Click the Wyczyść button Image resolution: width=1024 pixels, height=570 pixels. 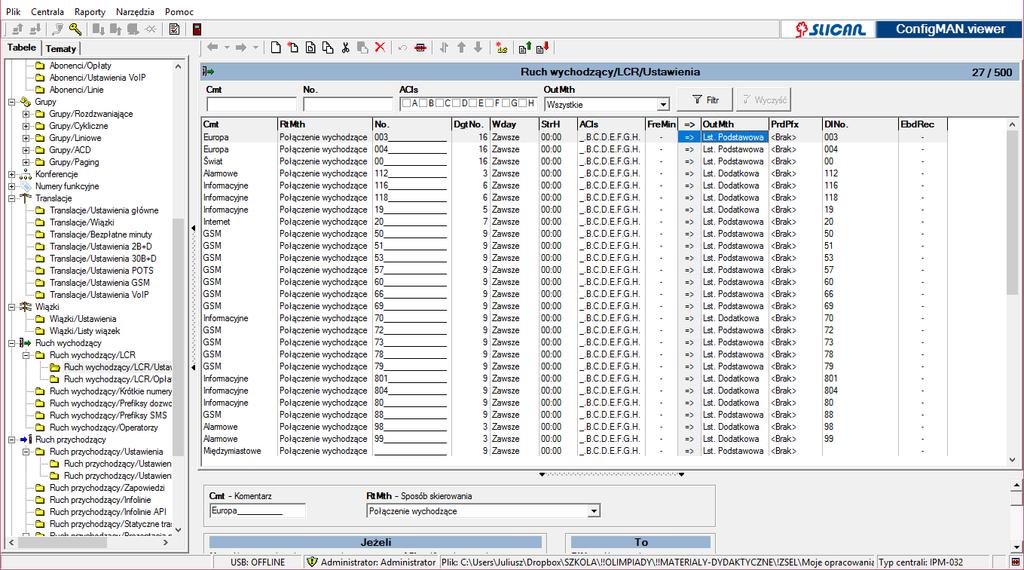click(764, 100)
